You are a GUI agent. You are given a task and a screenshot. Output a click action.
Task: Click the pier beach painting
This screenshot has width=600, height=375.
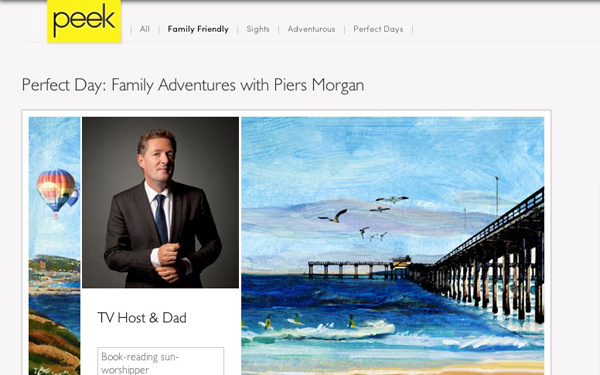coord(393,246)
